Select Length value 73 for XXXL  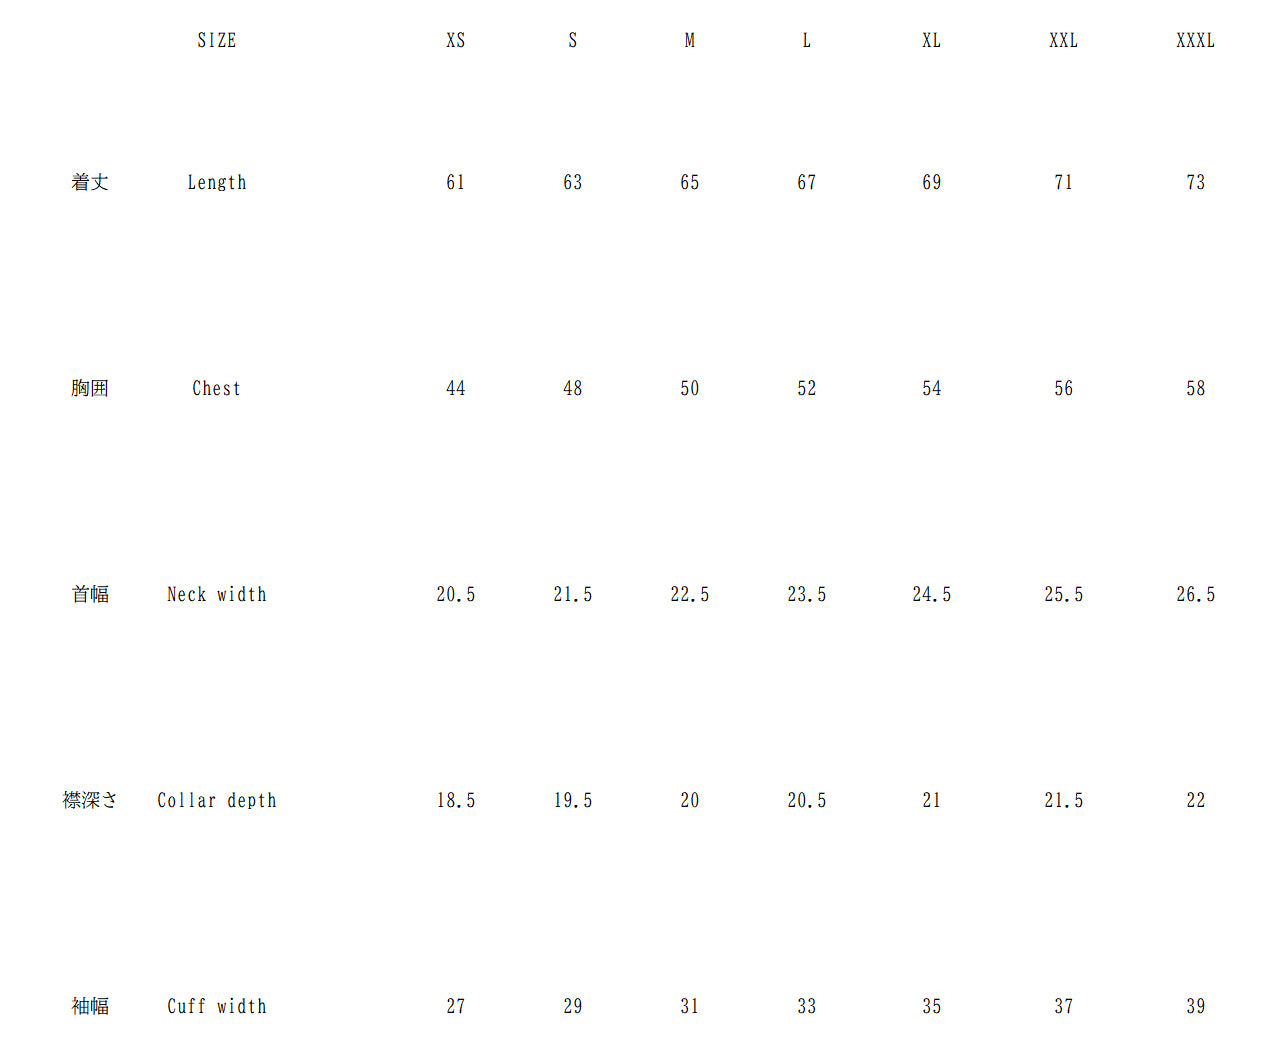1196,182
